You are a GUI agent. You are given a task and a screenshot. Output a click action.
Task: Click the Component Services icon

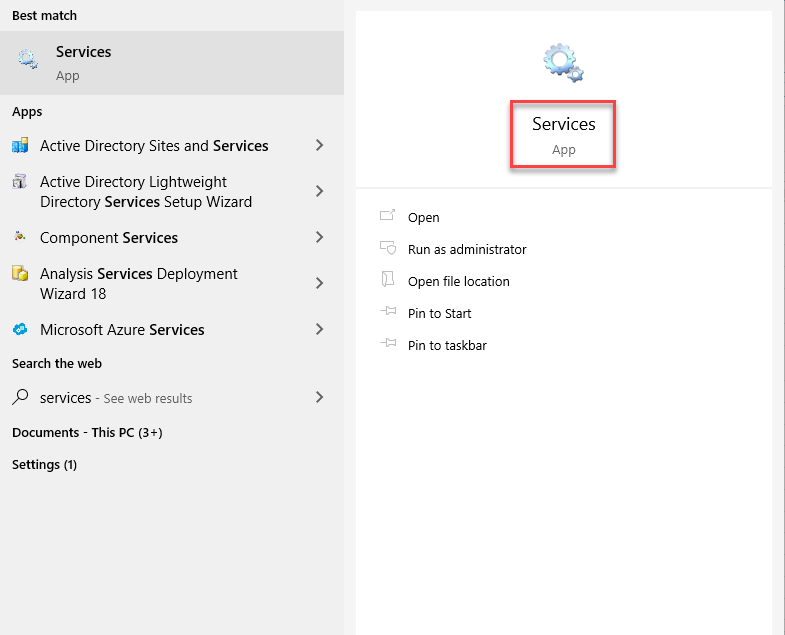[x=20, y=236]
